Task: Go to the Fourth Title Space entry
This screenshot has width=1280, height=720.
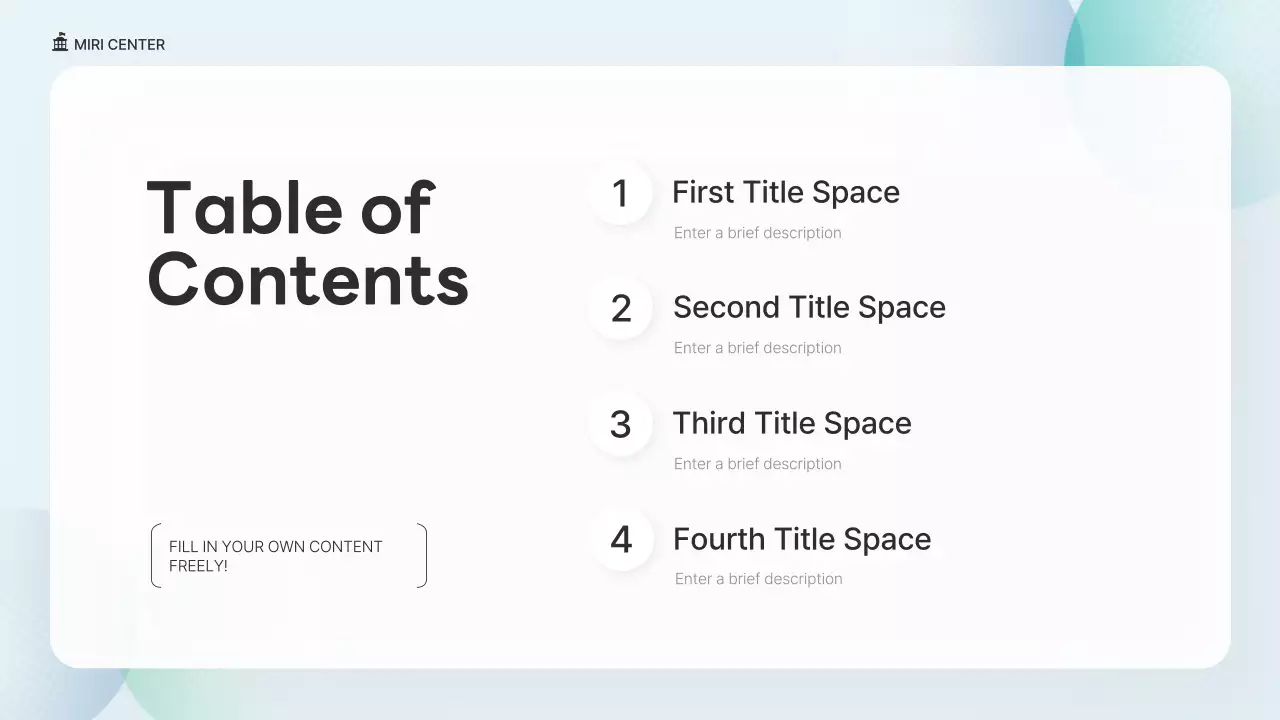Action: pos(801,539)
